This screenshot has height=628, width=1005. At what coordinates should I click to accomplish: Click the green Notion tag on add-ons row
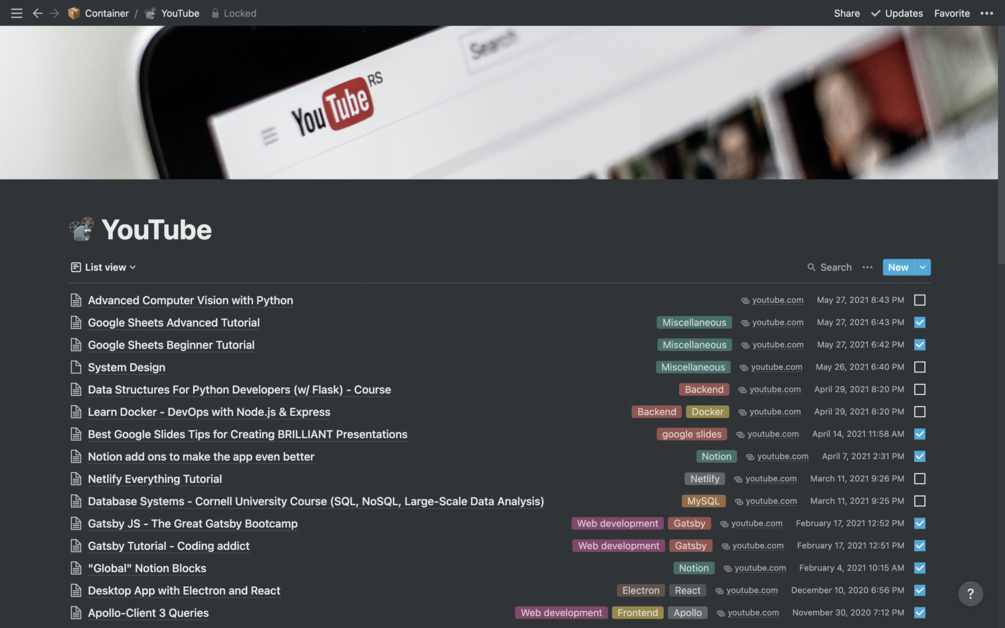point(716,456)
